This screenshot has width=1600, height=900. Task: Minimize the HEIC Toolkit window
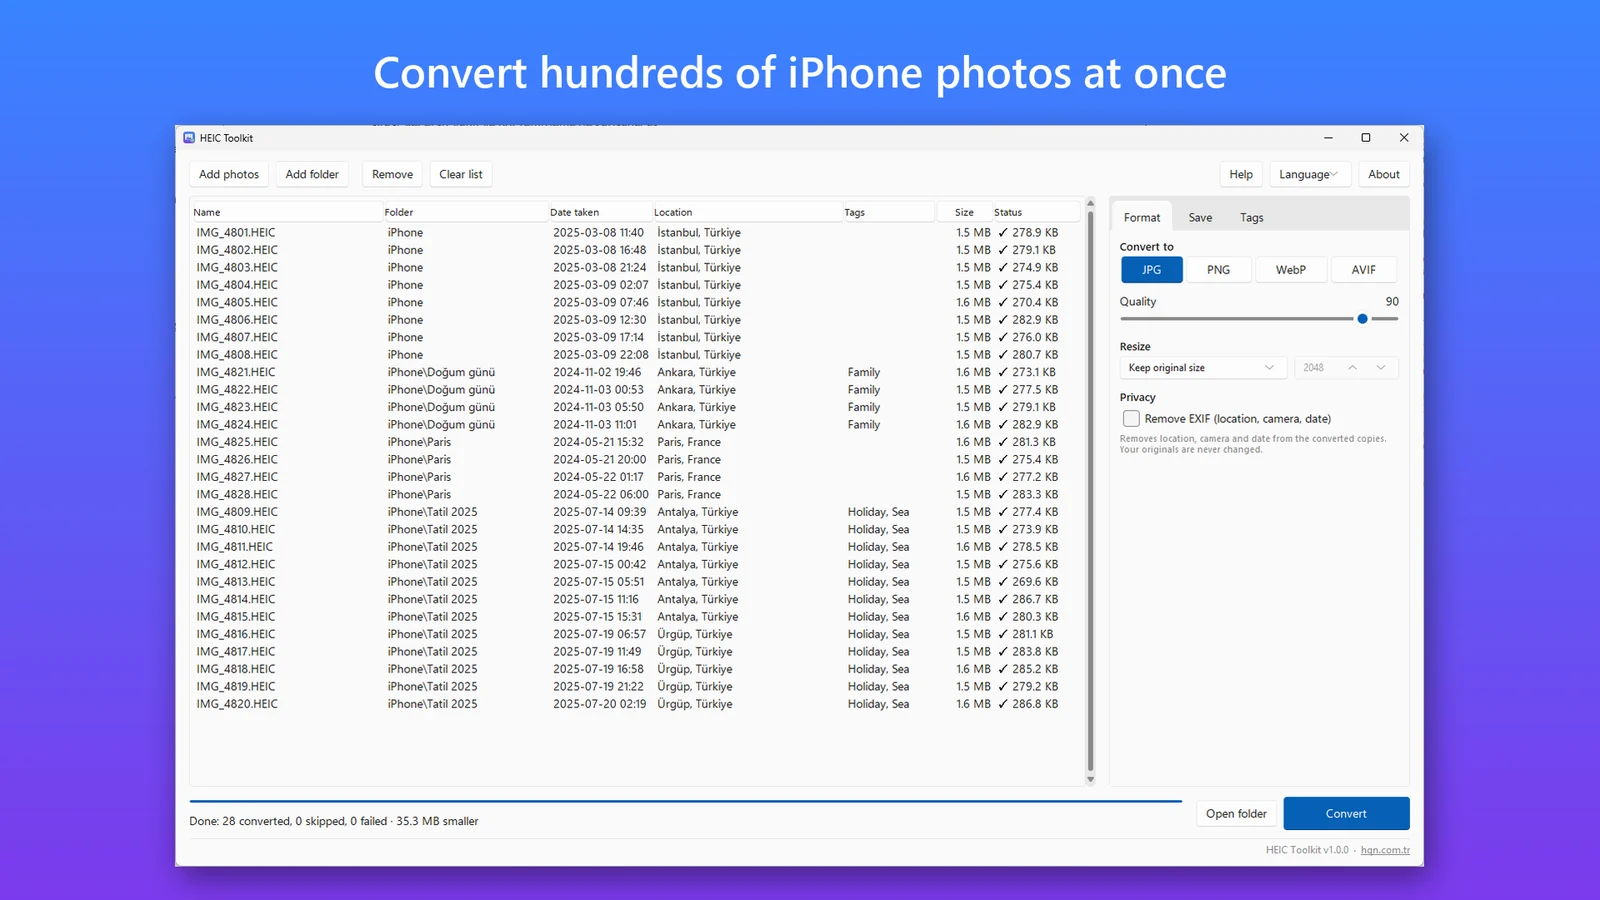click(x=1328, y=138)
